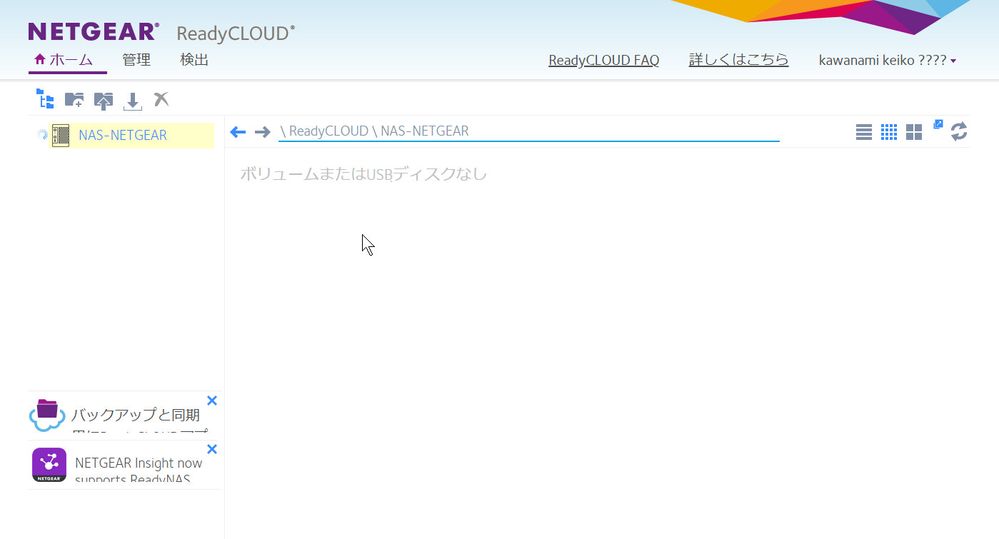The height and width of the screenshot is (539, 999).
Task: Click the NETGEAR logo
Action: click(x=94, y=31)
